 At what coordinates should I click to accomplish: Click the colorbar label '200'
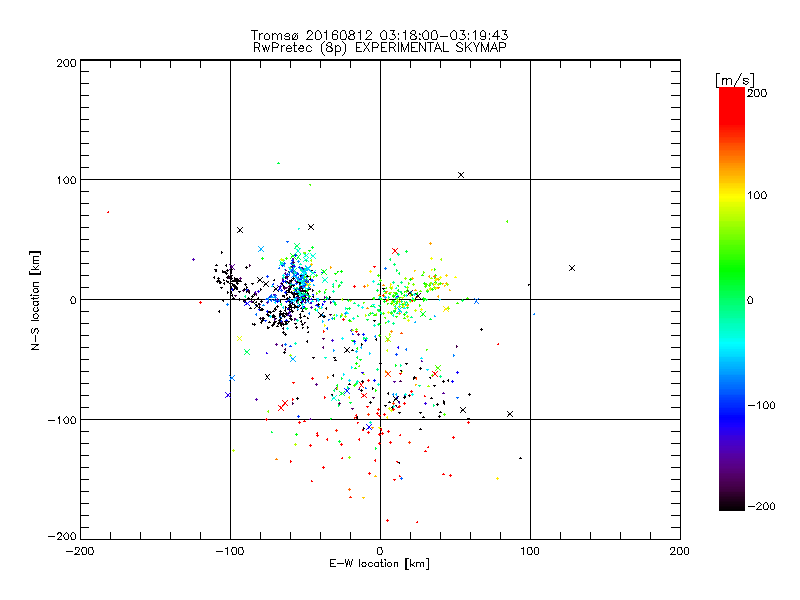click(x=757, y=93)
